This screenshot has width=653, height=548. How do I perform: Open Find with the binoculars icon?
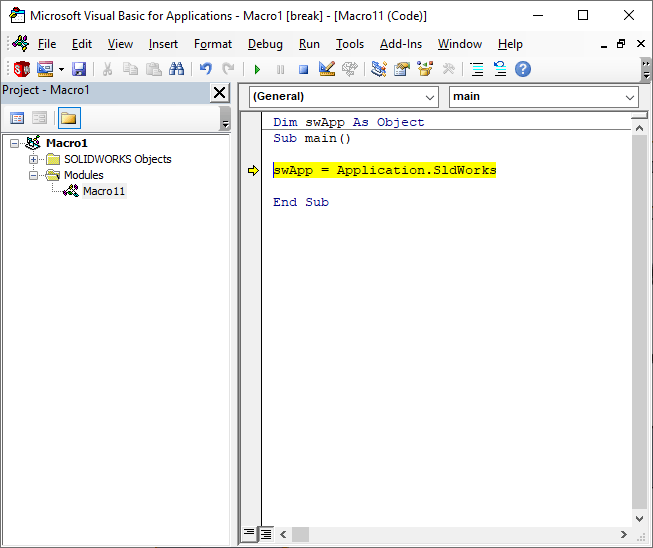pos(177,69)
